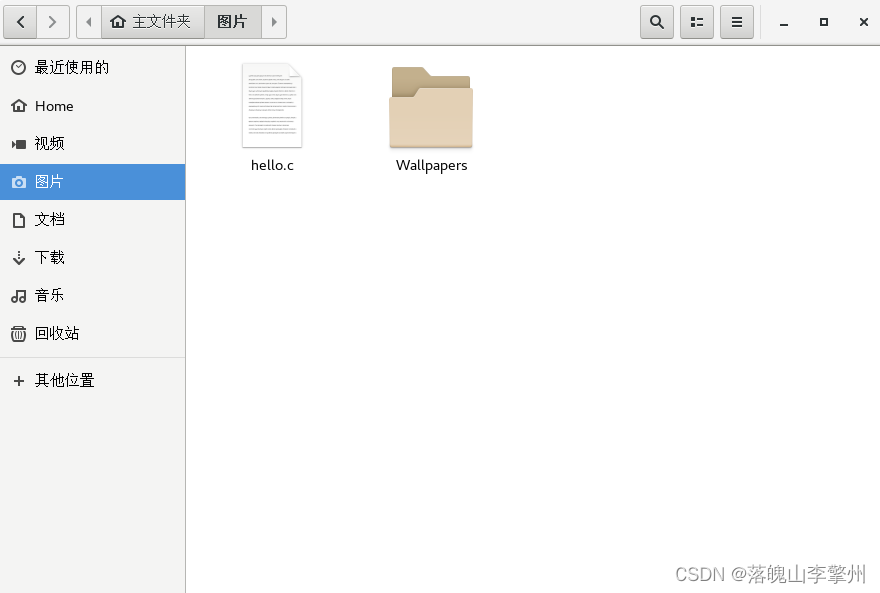Click the forward navigation arrow

pos(52,21)
